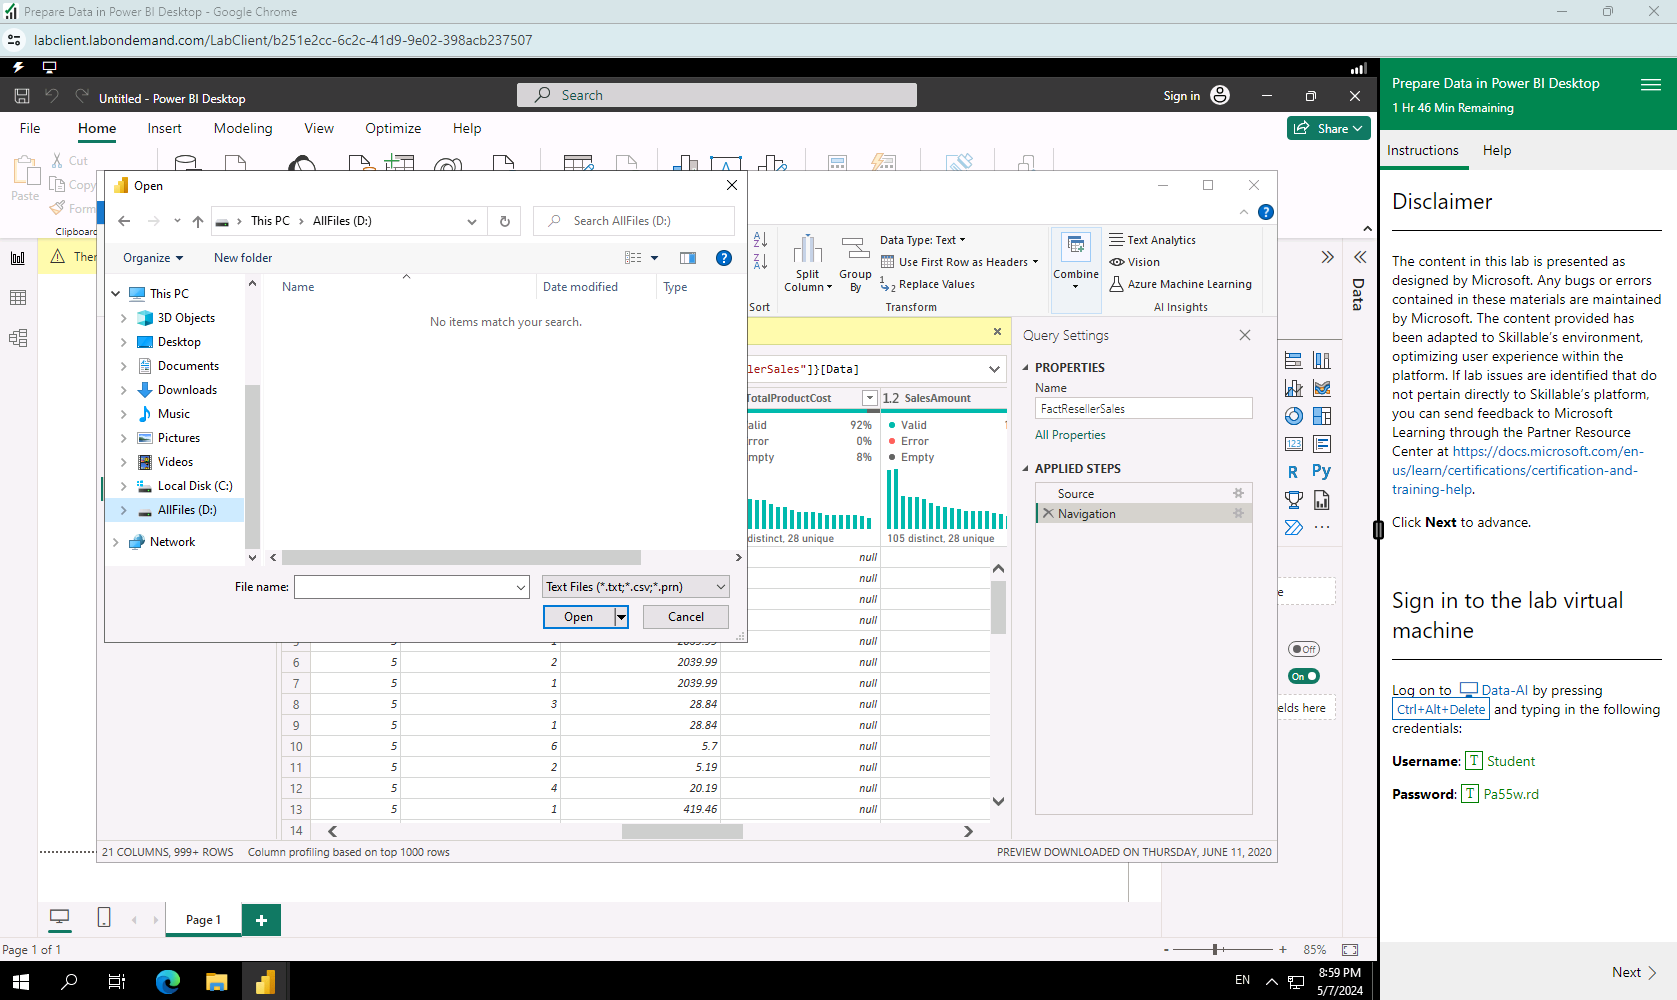Choose the donut chart visual icon
This screenshot has width=1677, height=1000.
click(1293, 416)
